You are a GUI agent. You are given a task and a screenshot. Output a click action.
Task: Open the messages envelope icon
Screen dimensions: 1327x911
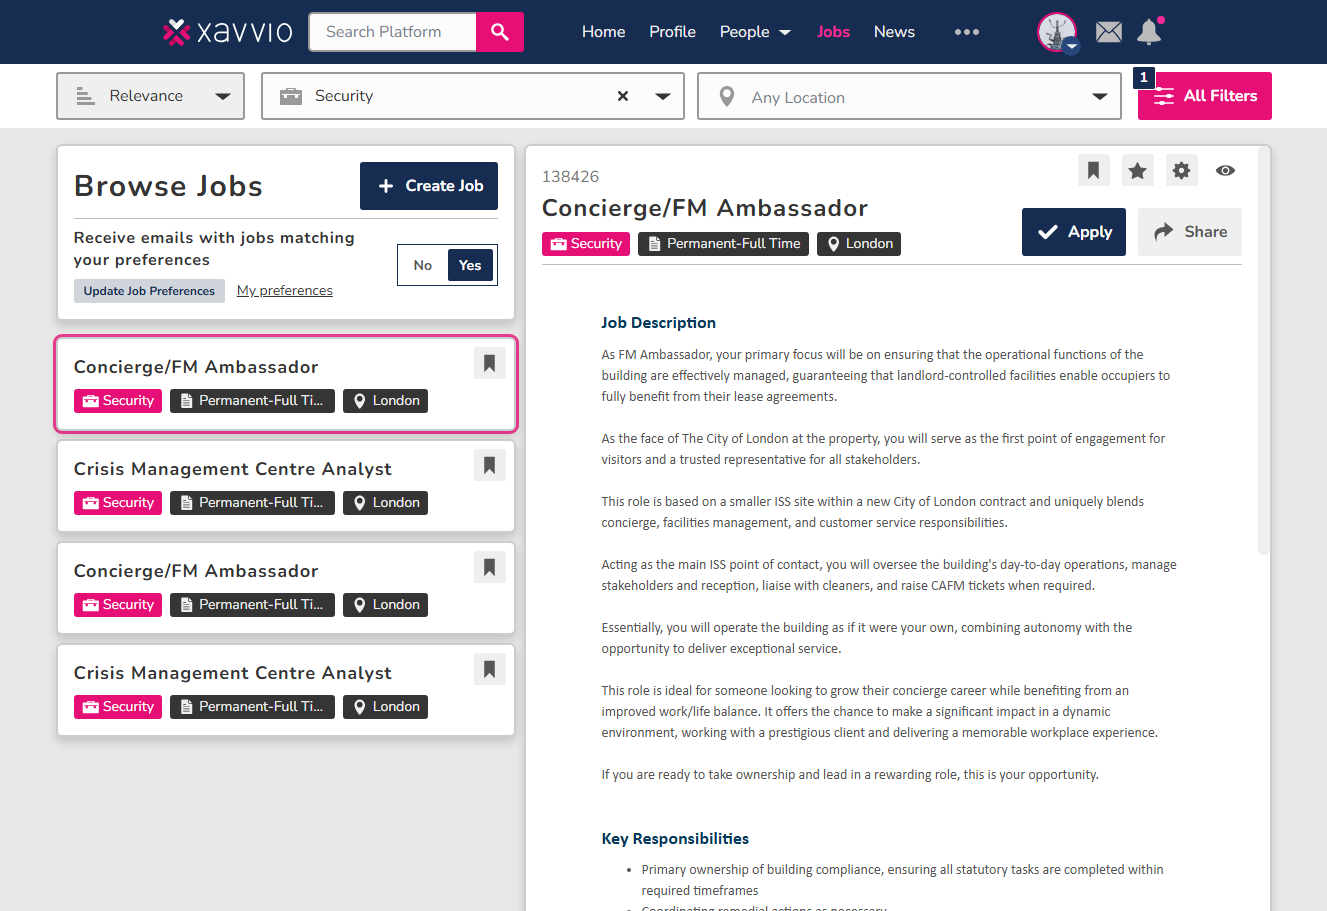(1108, 32)
